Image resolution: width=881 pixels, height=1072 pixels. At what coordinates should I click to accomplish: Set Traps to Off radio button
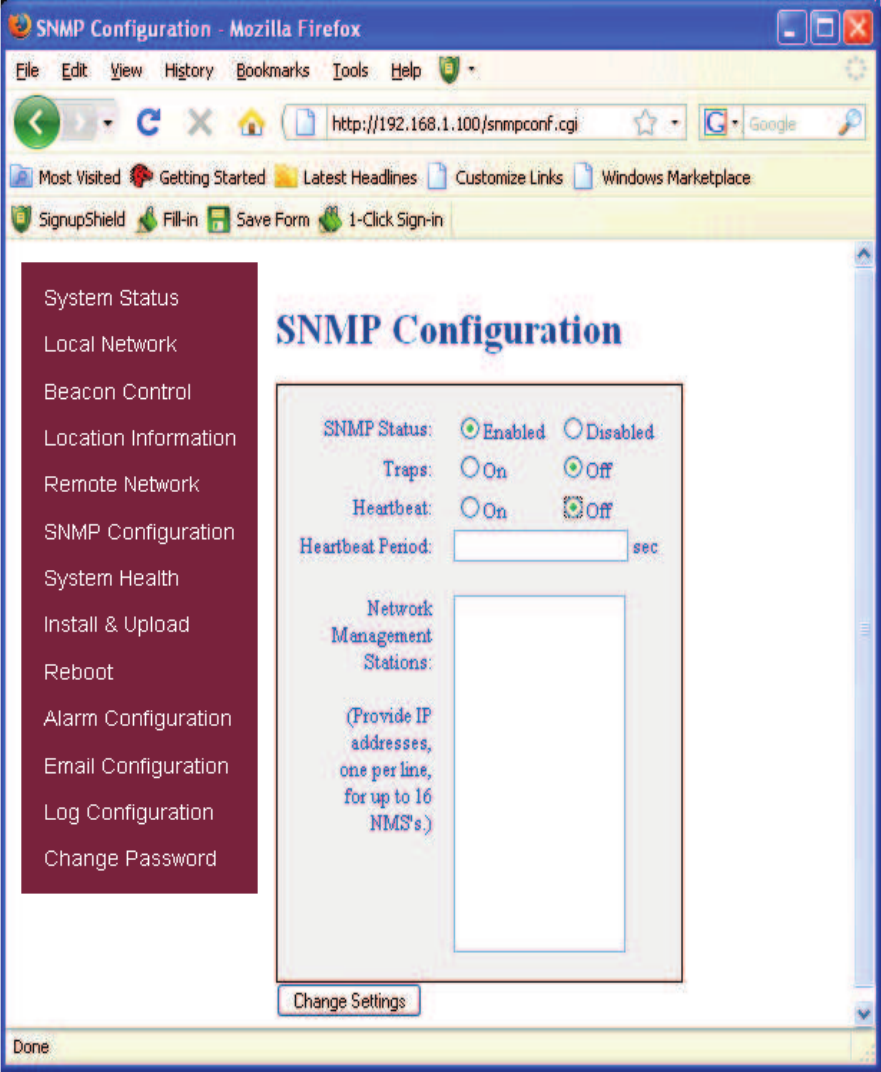[573, 468]
